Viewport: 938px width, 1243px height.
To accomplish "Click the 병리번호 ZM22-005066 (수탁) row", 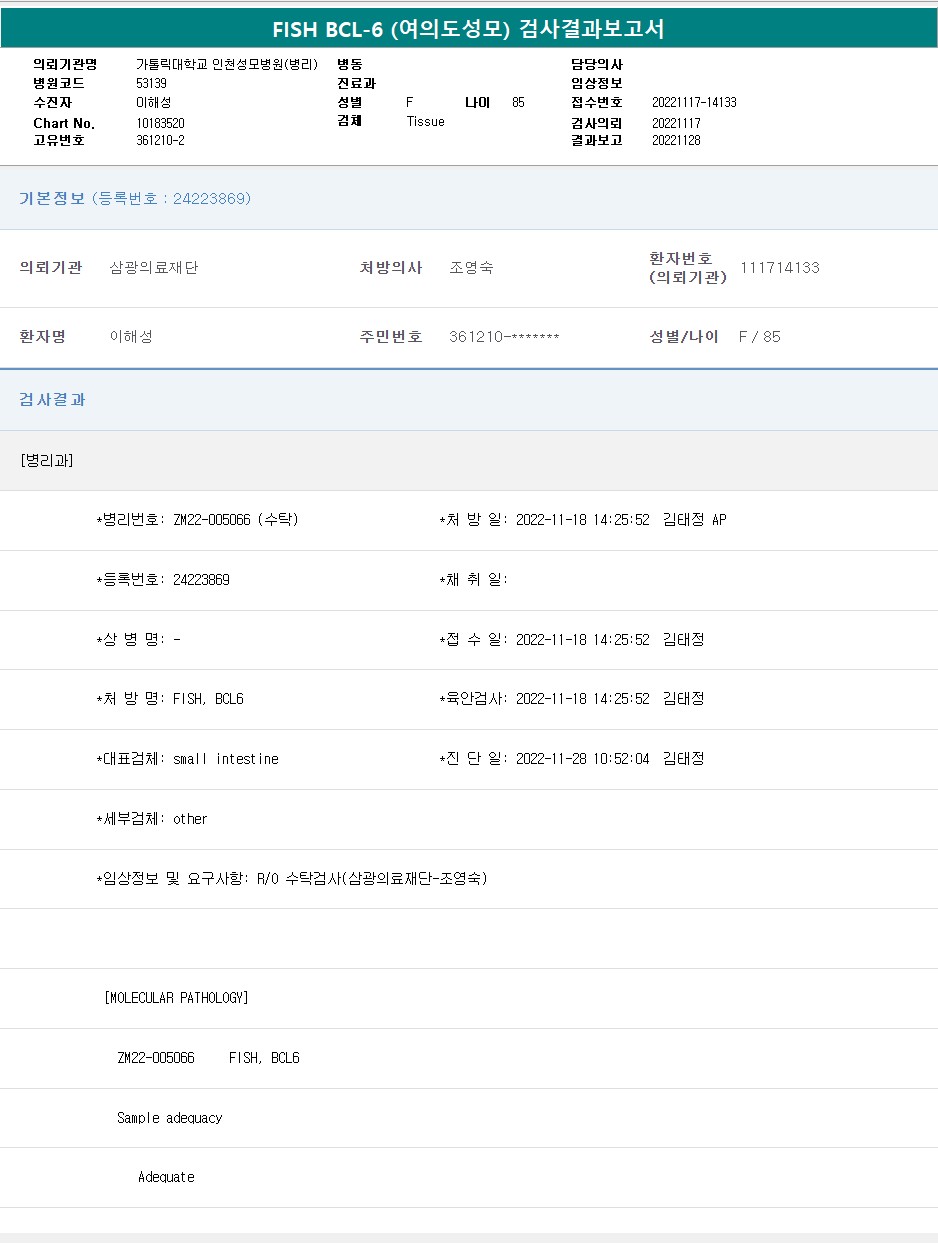I will click(x=197, y=520).
